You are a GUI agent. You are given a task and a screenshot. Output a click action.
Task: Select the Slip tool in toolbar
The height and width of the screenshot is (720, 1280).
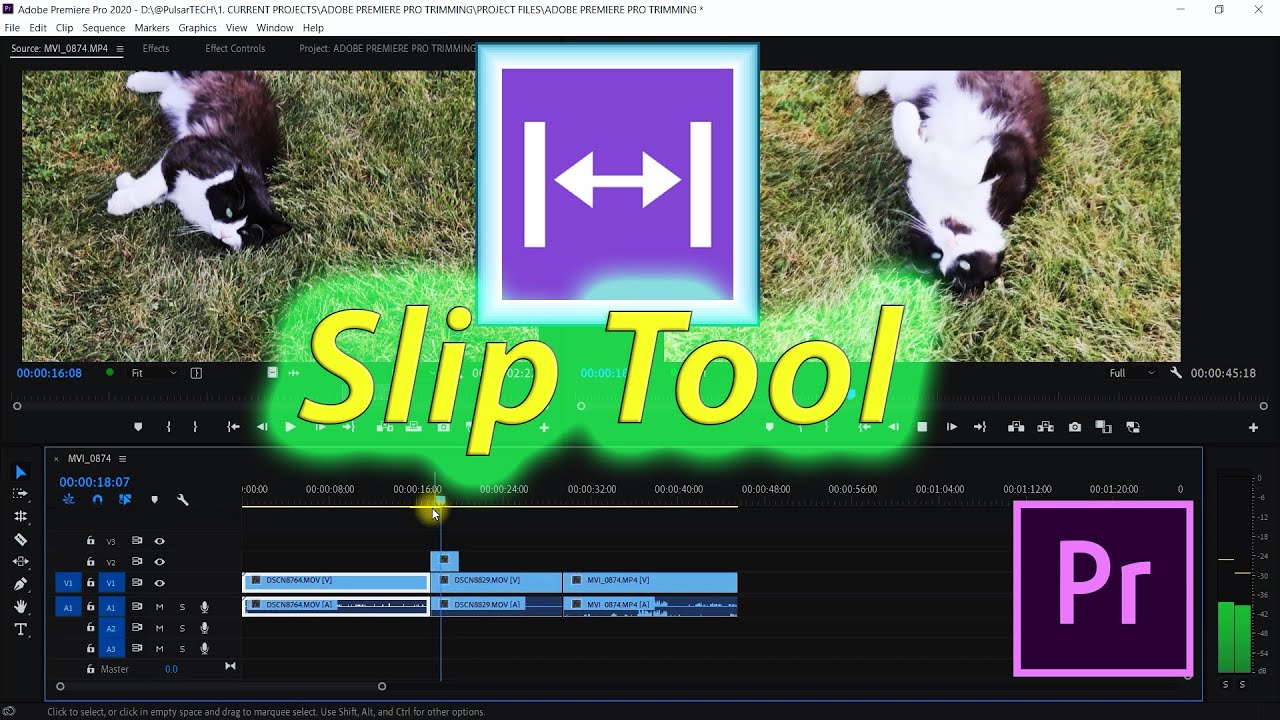click(x=20, y=562)
